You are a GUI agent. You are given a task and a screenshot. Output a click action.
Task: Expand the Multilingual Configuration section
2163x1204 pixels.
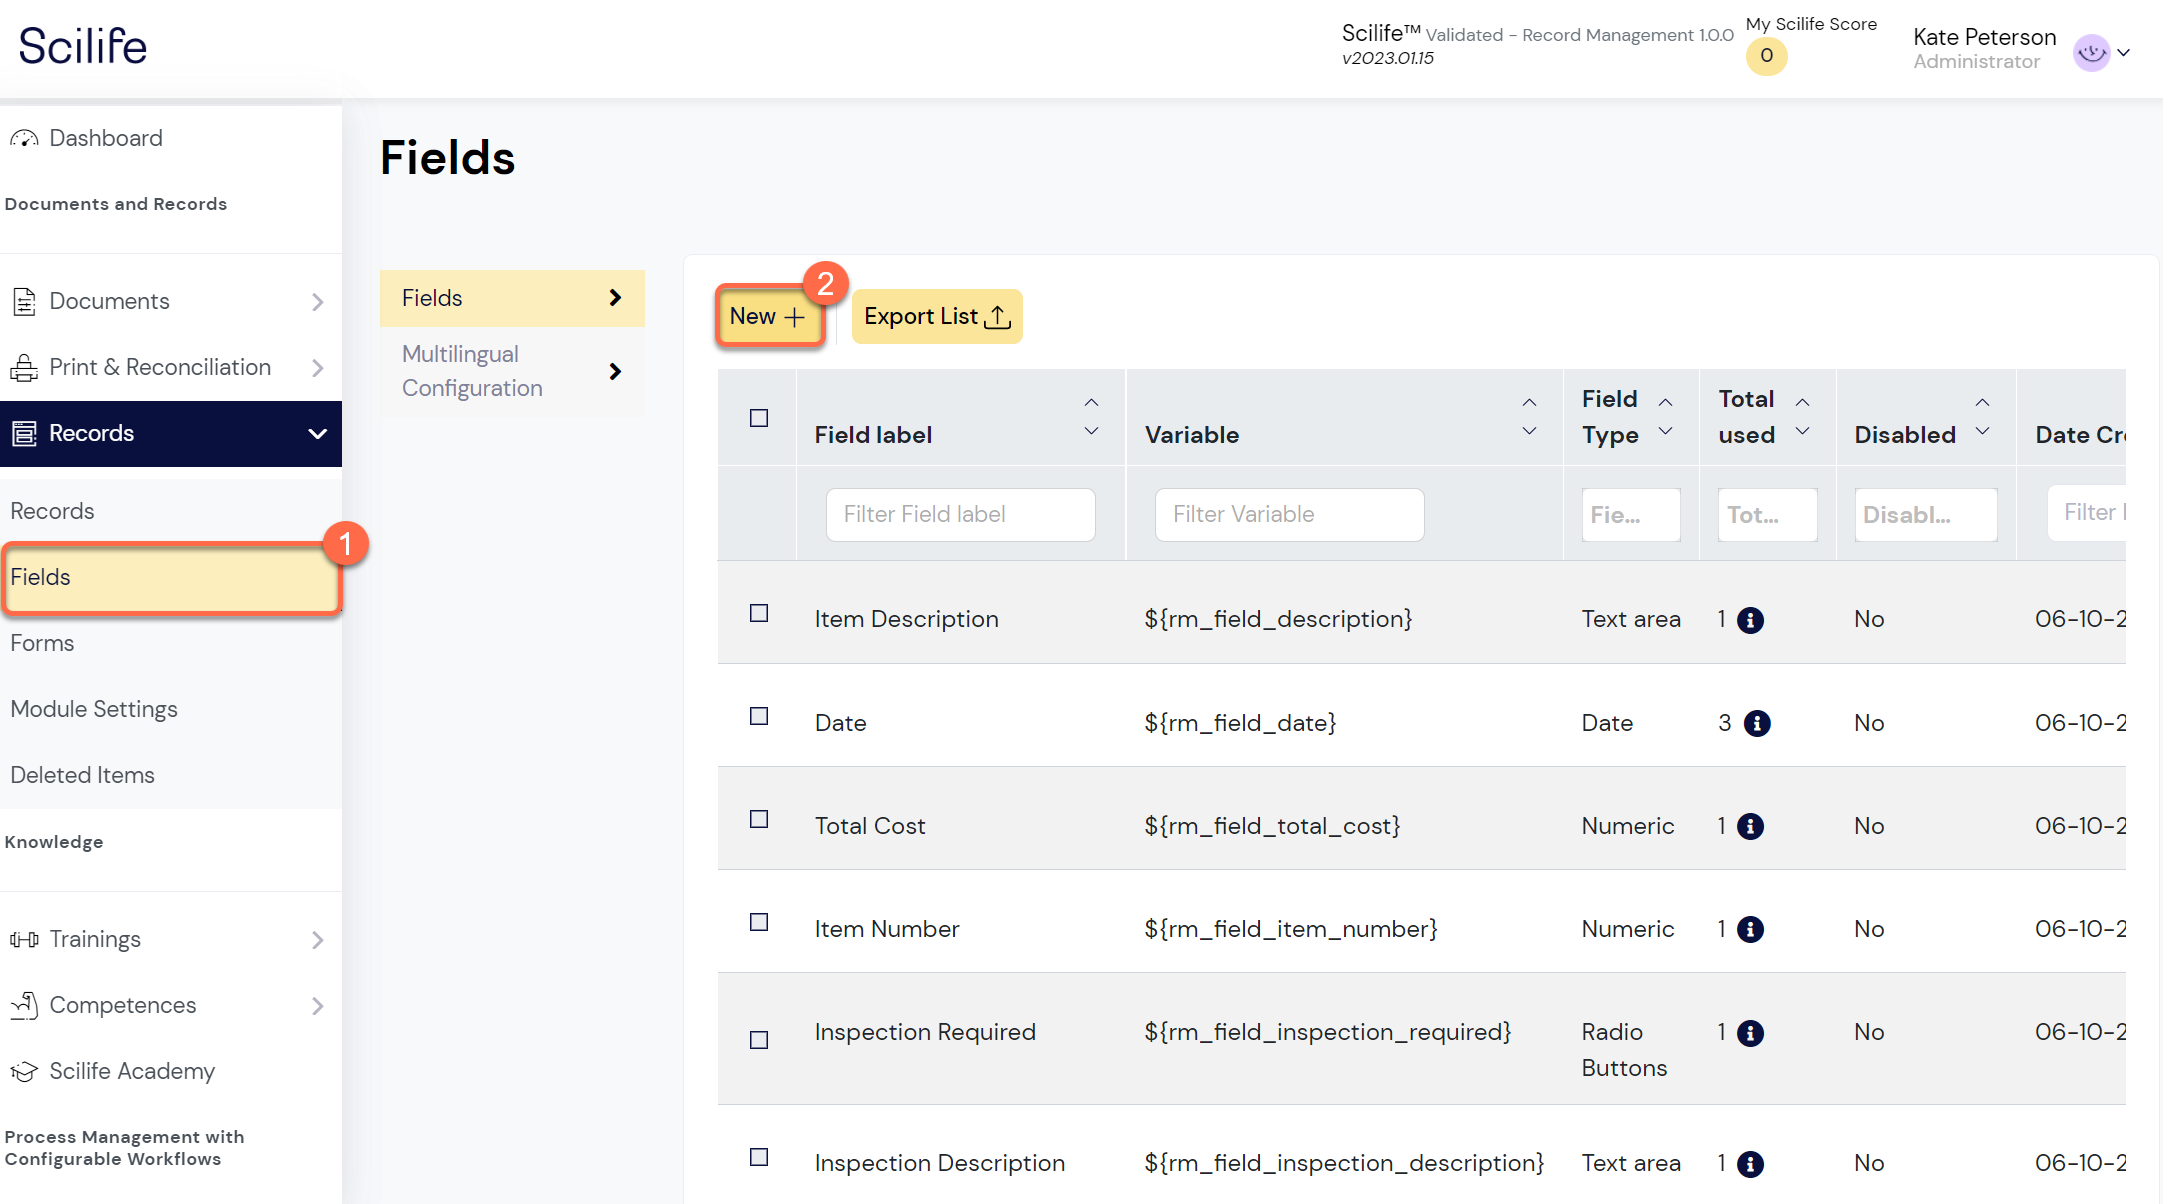coord(614,371)
